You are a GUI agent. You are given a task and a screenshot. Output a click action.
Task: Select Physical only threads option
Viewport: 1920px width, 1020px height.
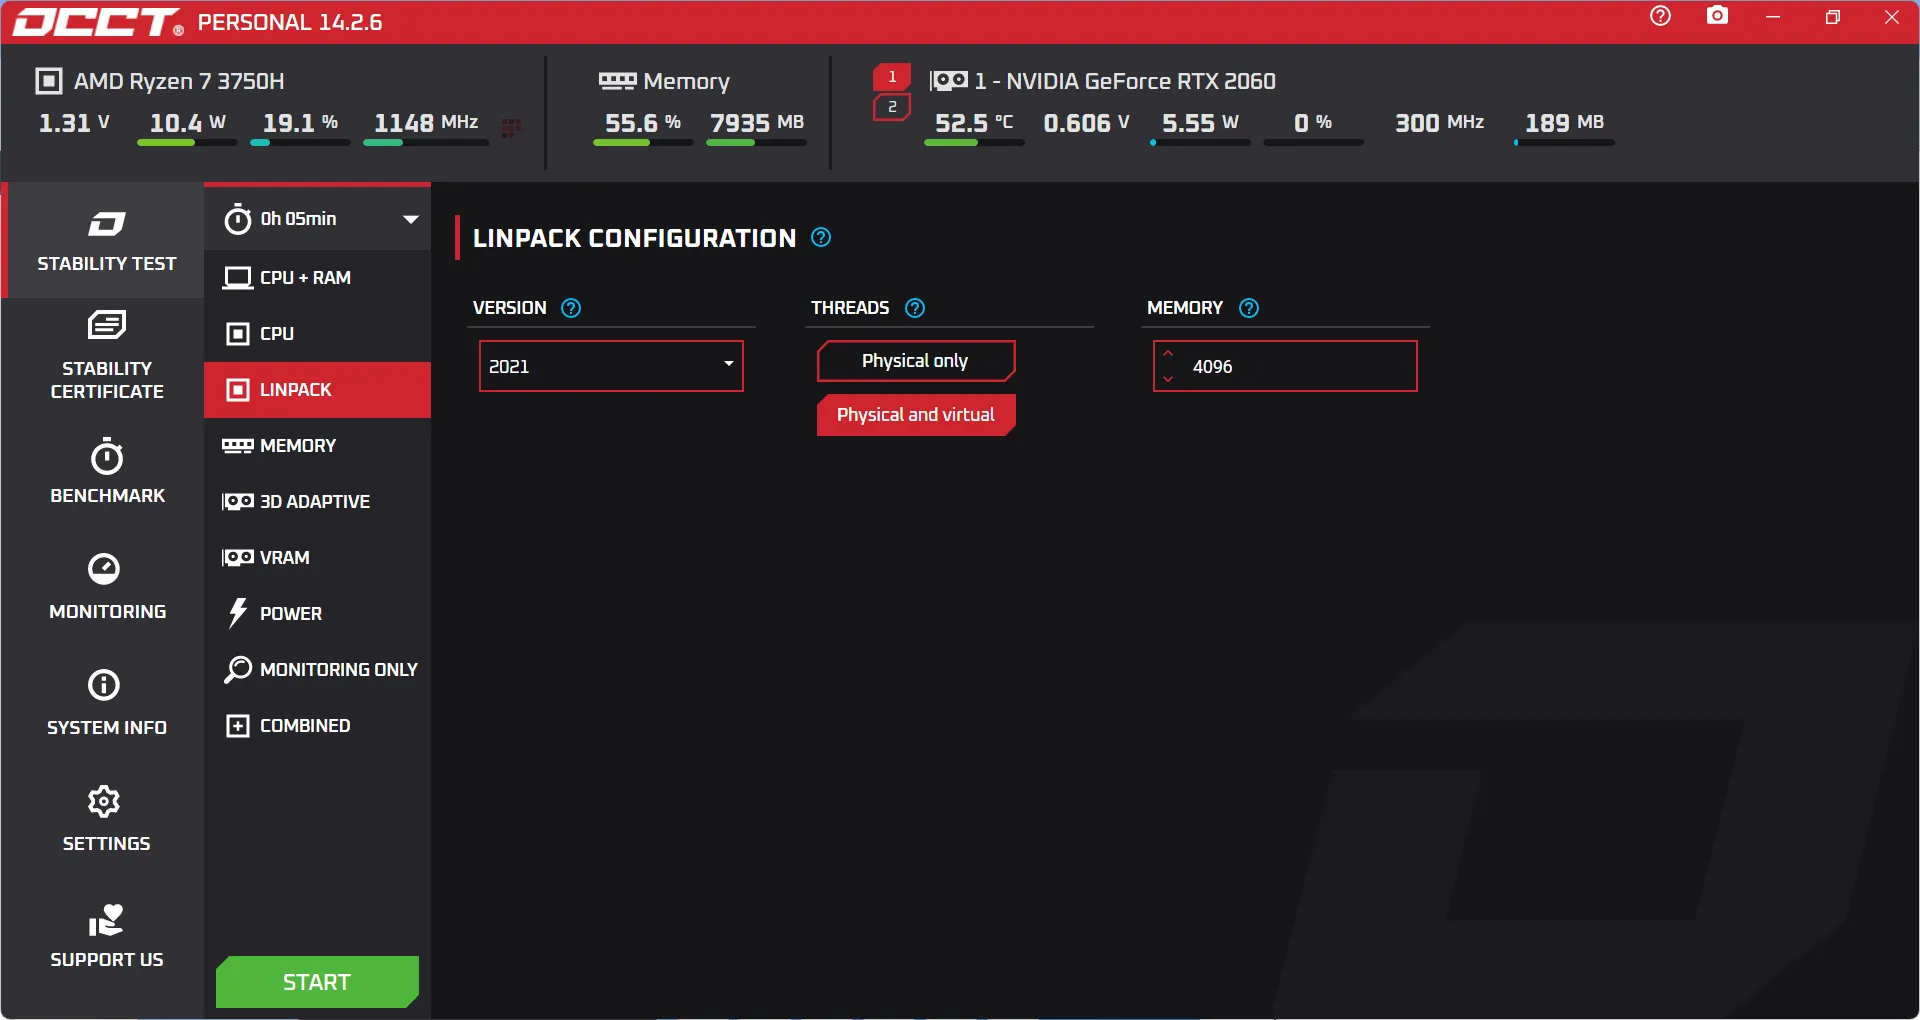915,361
